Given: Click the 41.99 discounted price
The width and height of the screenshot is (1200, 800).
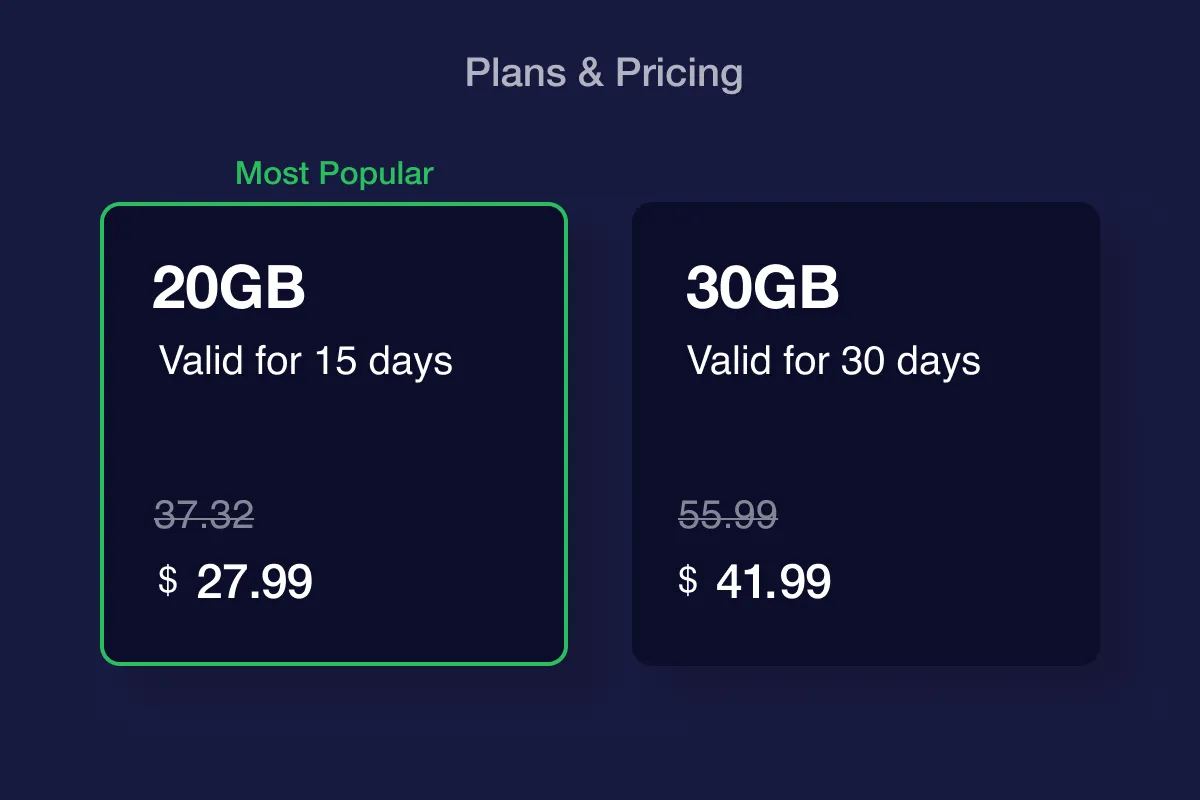Looking at the screenshot, I should (773, 582).
